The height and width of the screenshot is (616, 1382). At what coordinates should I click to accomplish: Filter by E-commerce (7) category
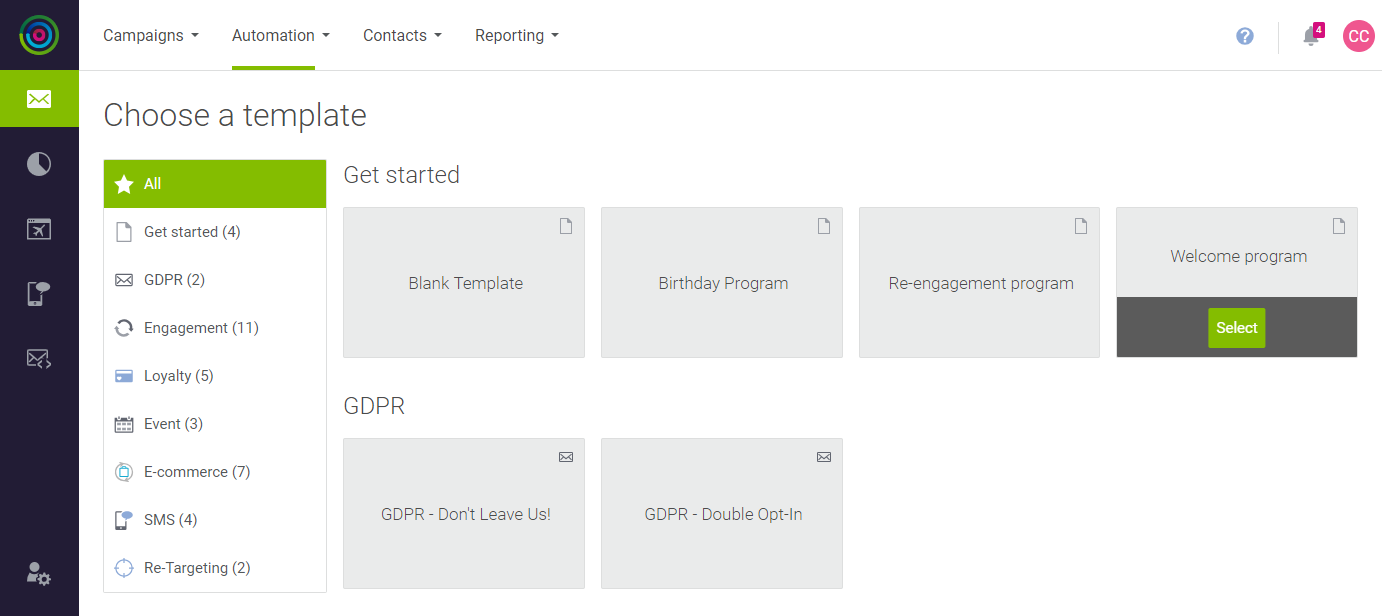tap(215, 472)
